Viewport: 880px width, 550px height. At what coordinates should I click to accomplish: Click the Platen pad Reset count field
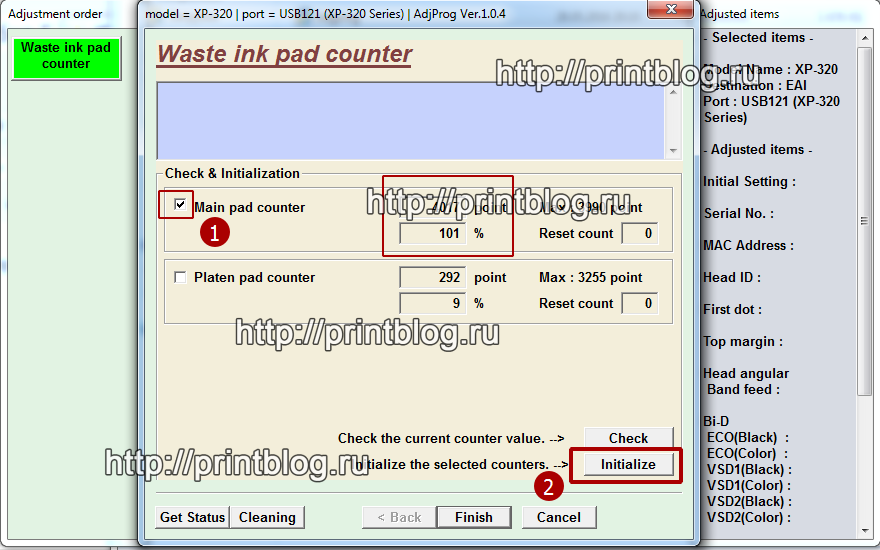click(x=639, y=303)
